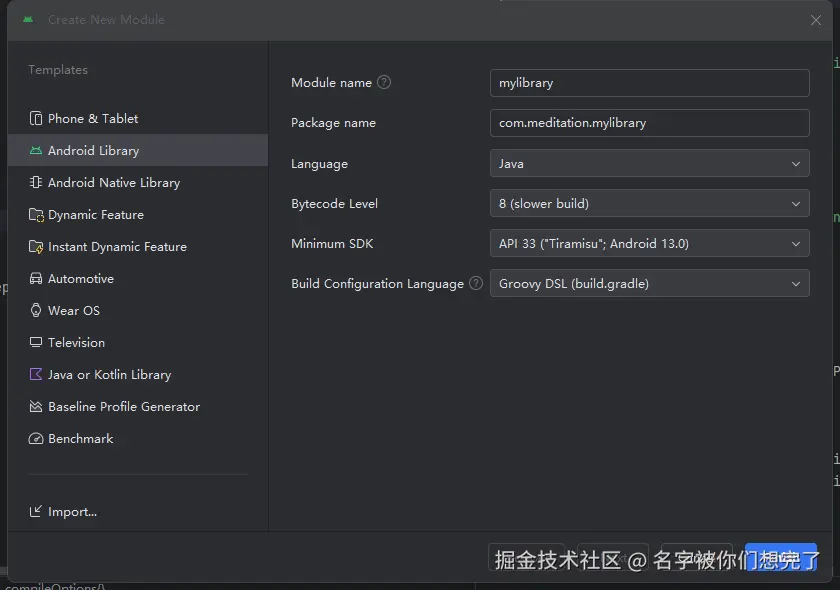Click the Java or Kotlin Library icon
The width and height of the screenshot is (840, 590).
[36, 375]
